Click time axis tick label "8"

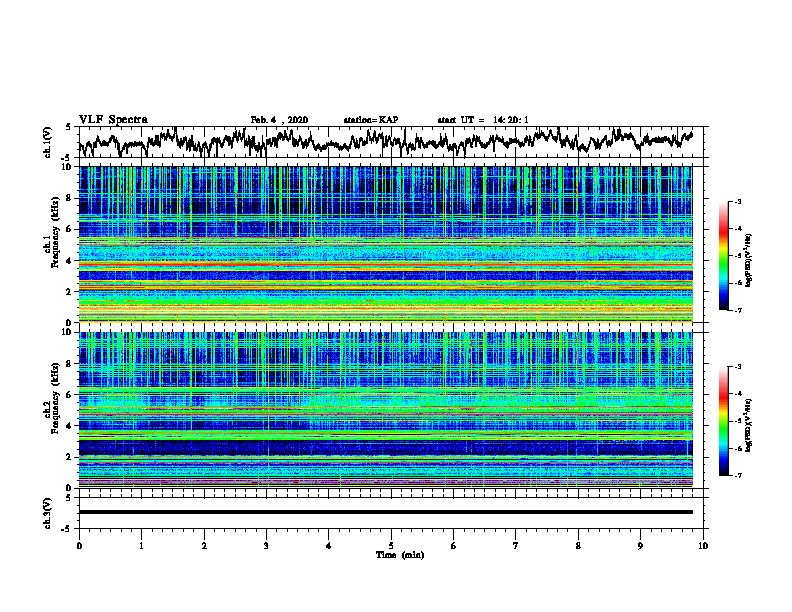point(578,546)
